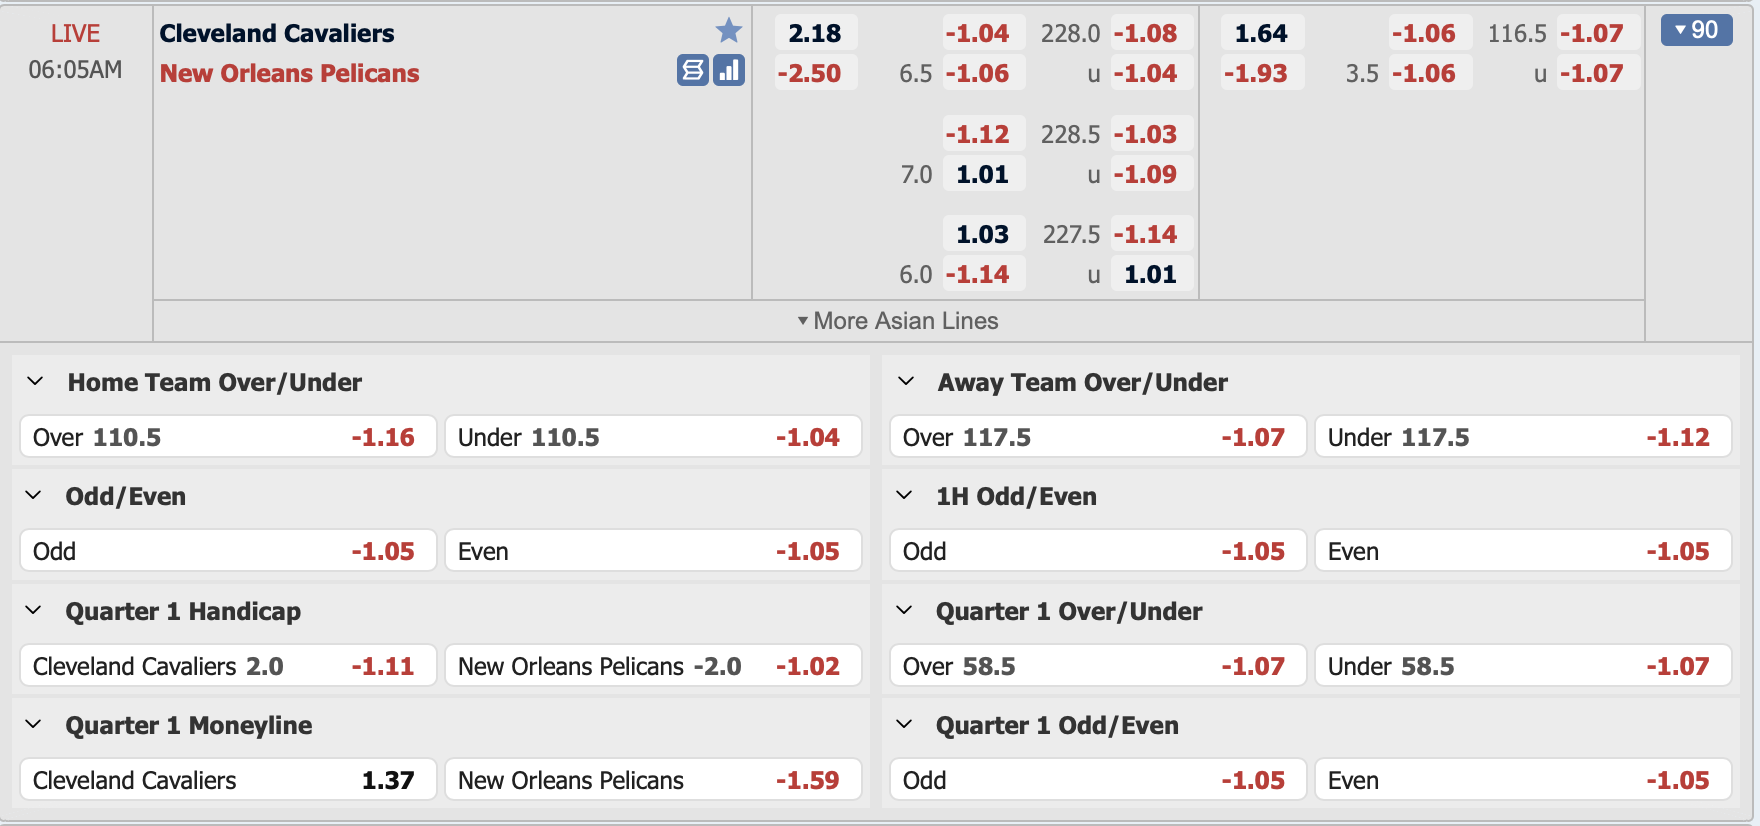The image size is (1760, 826).
Task: Select Cleveland Cavaliers moneyline odds 2.18
Action: pos(815,33)
